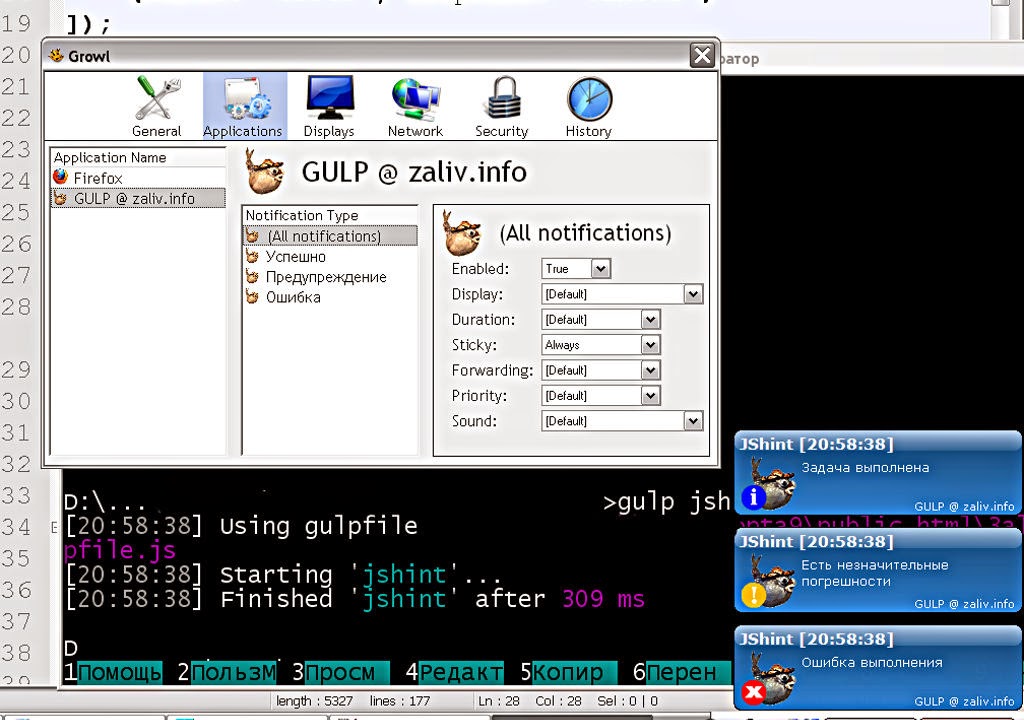1024x720 pixels.
Task: Open the Enabled dropdown showing True
Action: [x=576, y=269]
